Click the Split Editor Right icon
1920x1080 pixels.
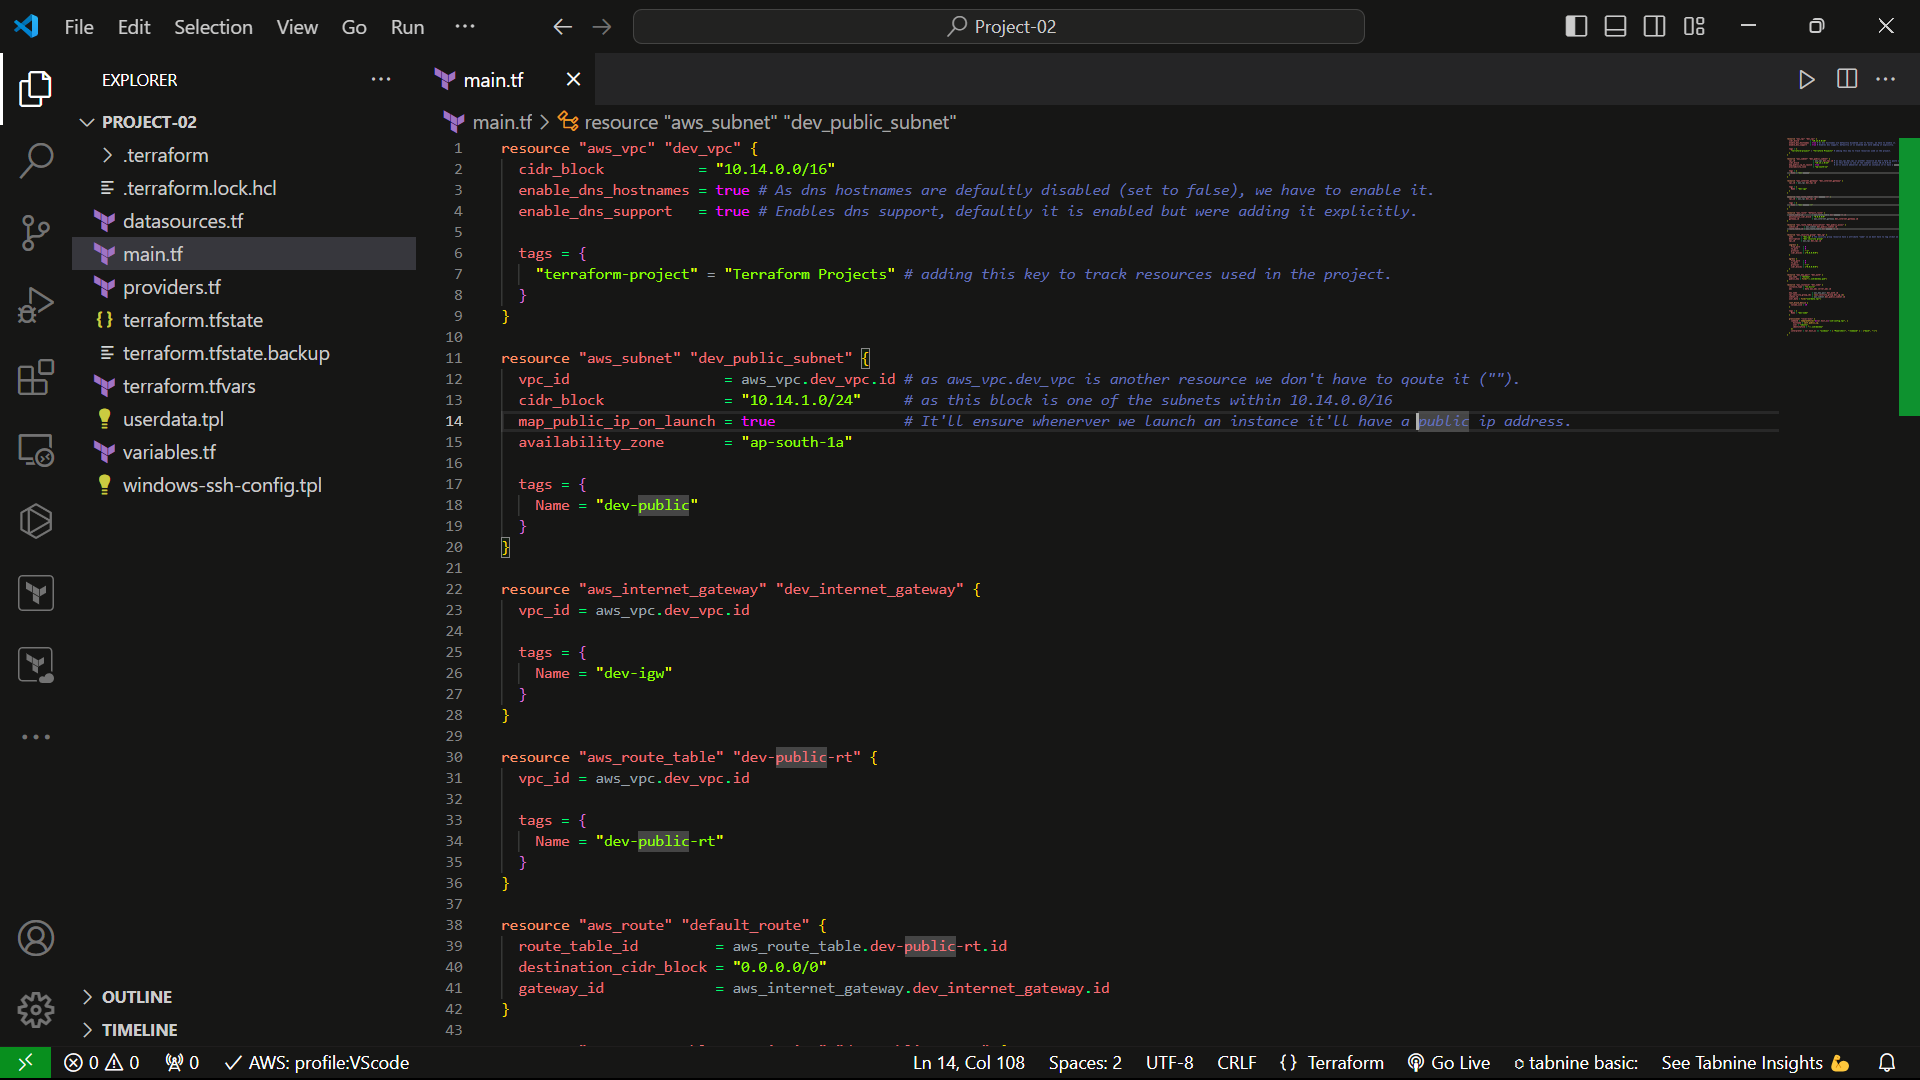point(1846,80)
